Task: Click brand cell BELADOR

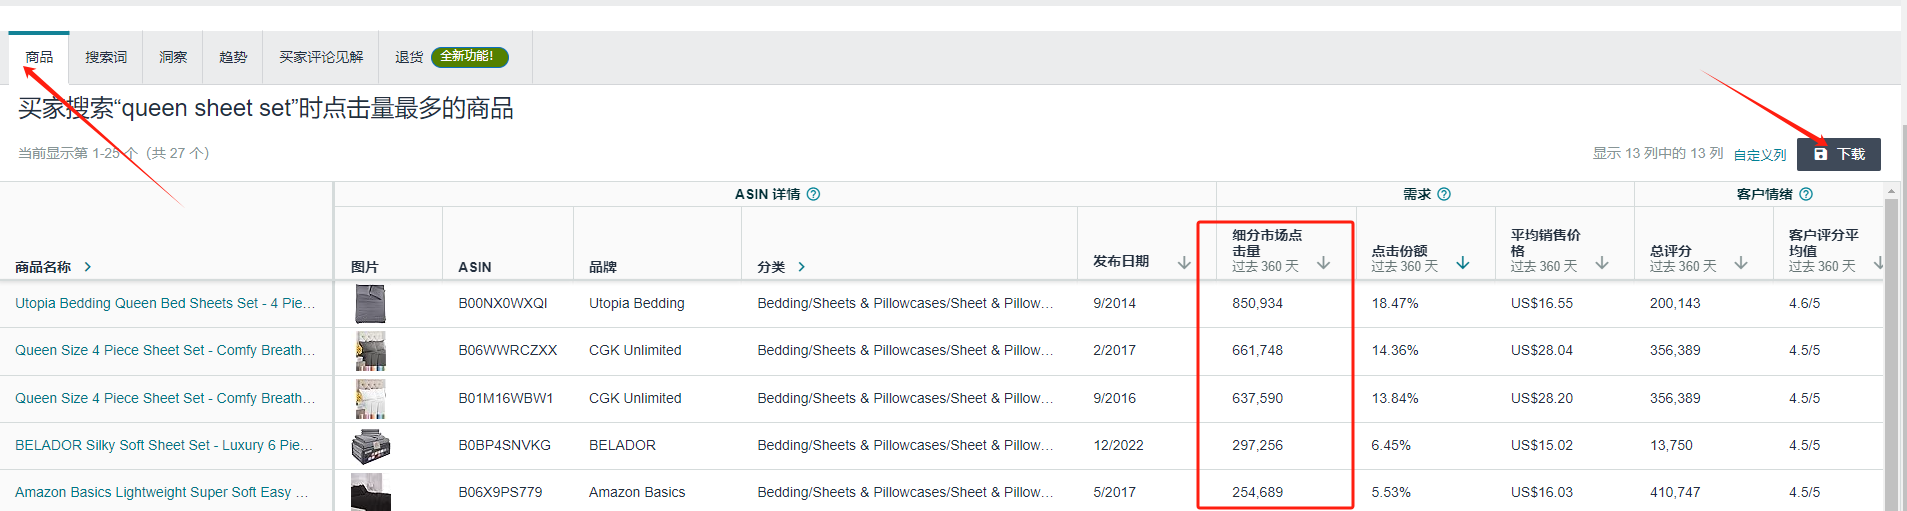Action: click(622, 445)
